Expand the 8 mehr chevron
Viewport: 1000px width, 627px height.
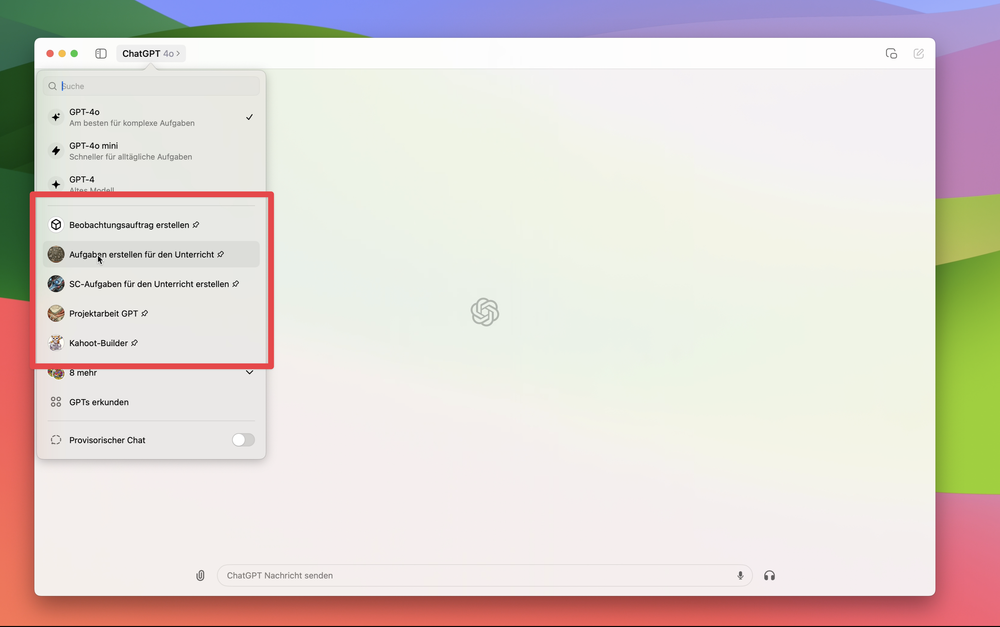[249, 373]
